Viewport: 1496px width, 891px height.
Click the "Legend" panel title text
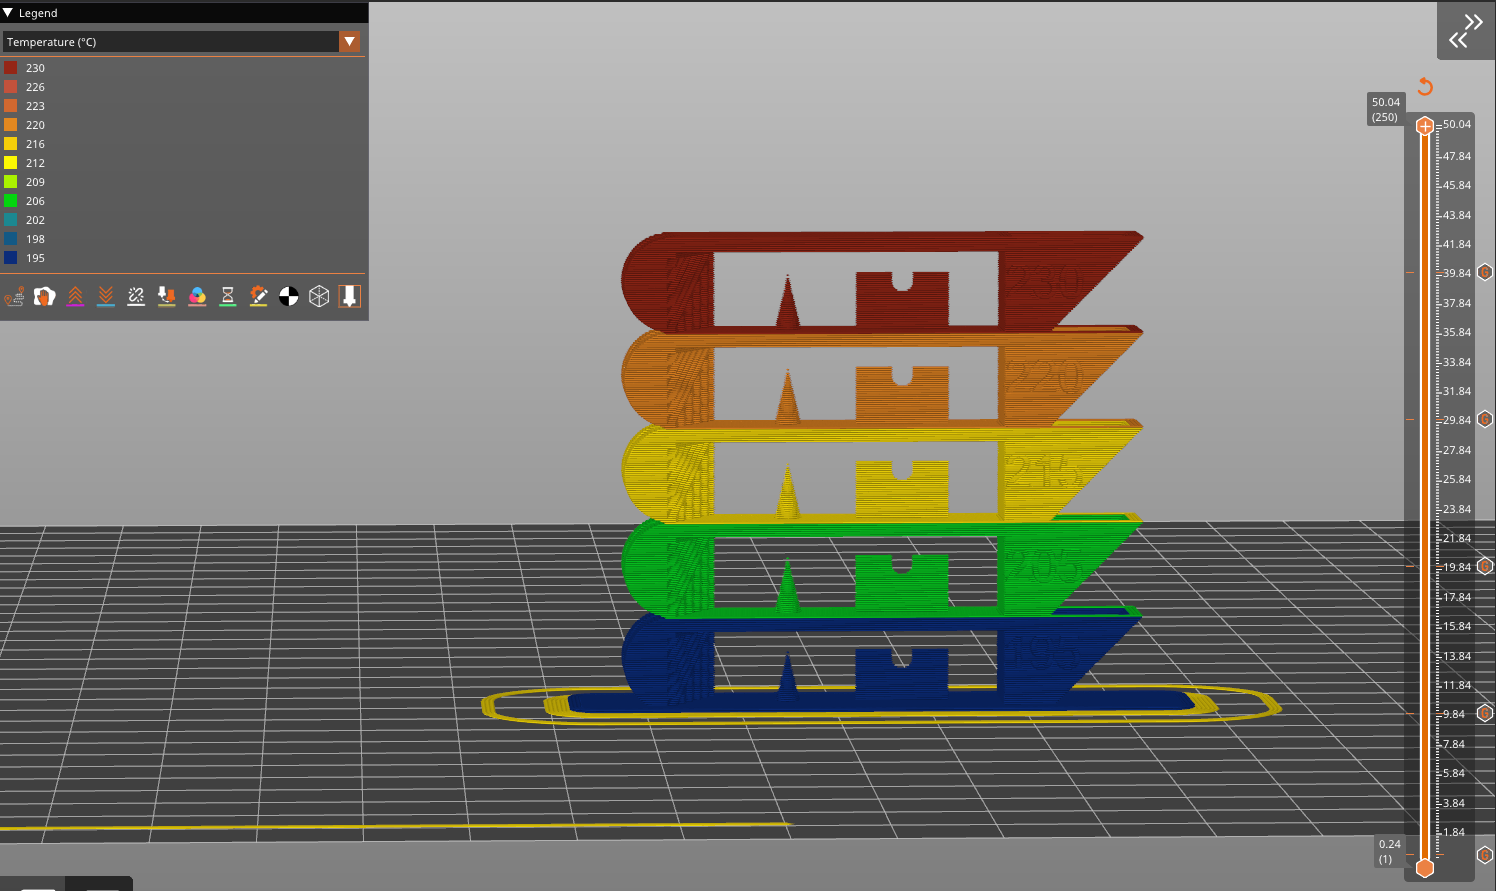38,13
